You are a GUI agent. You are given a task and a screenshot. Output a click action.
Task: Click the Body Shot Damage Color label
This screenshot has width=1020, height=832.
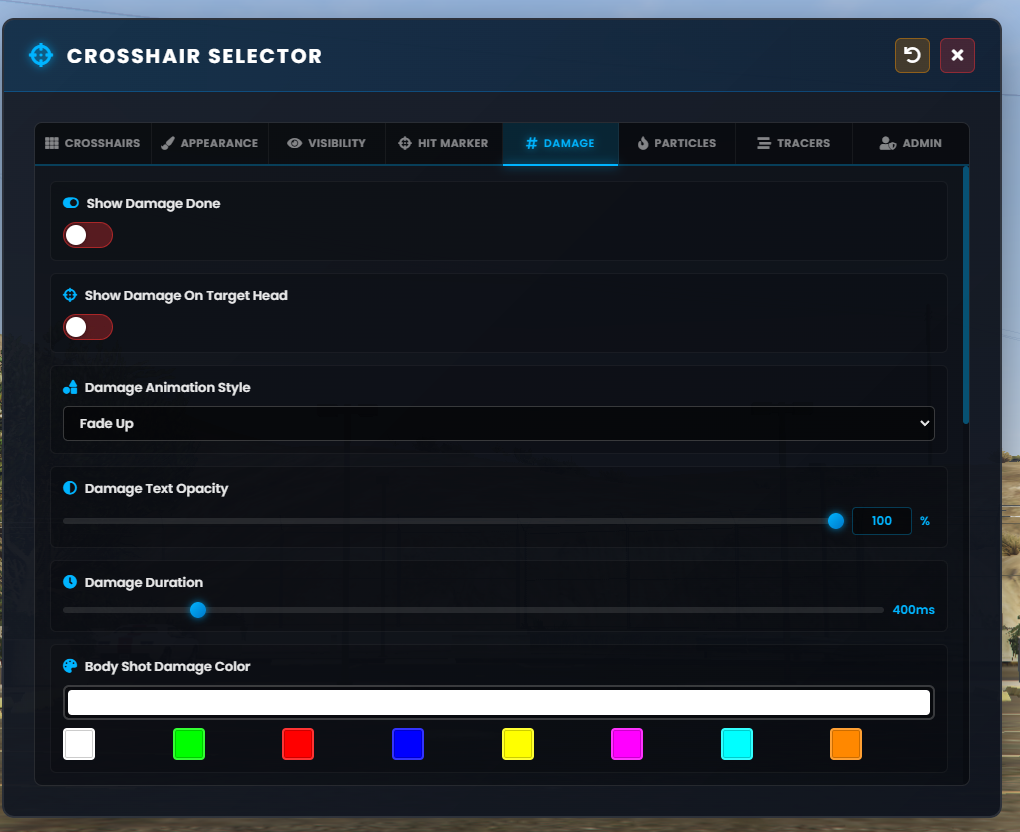click(167, 666)
